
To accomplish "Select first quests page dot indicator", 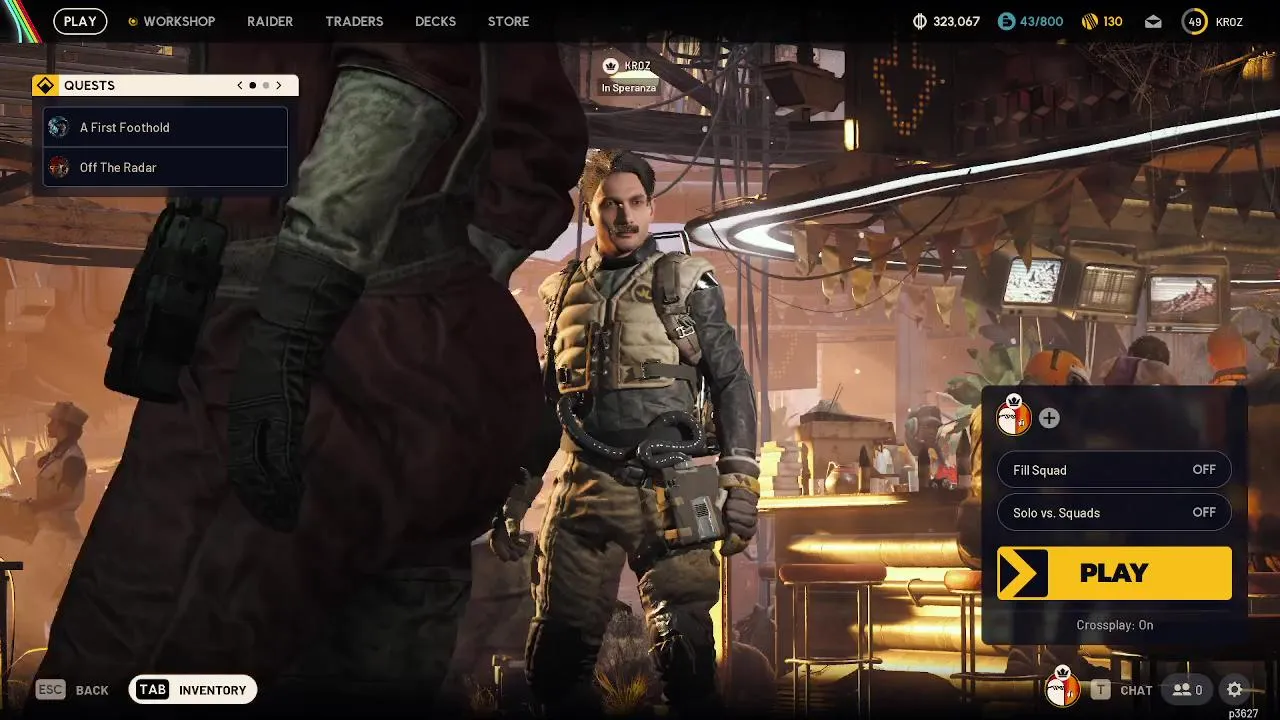I will [252, 85].
